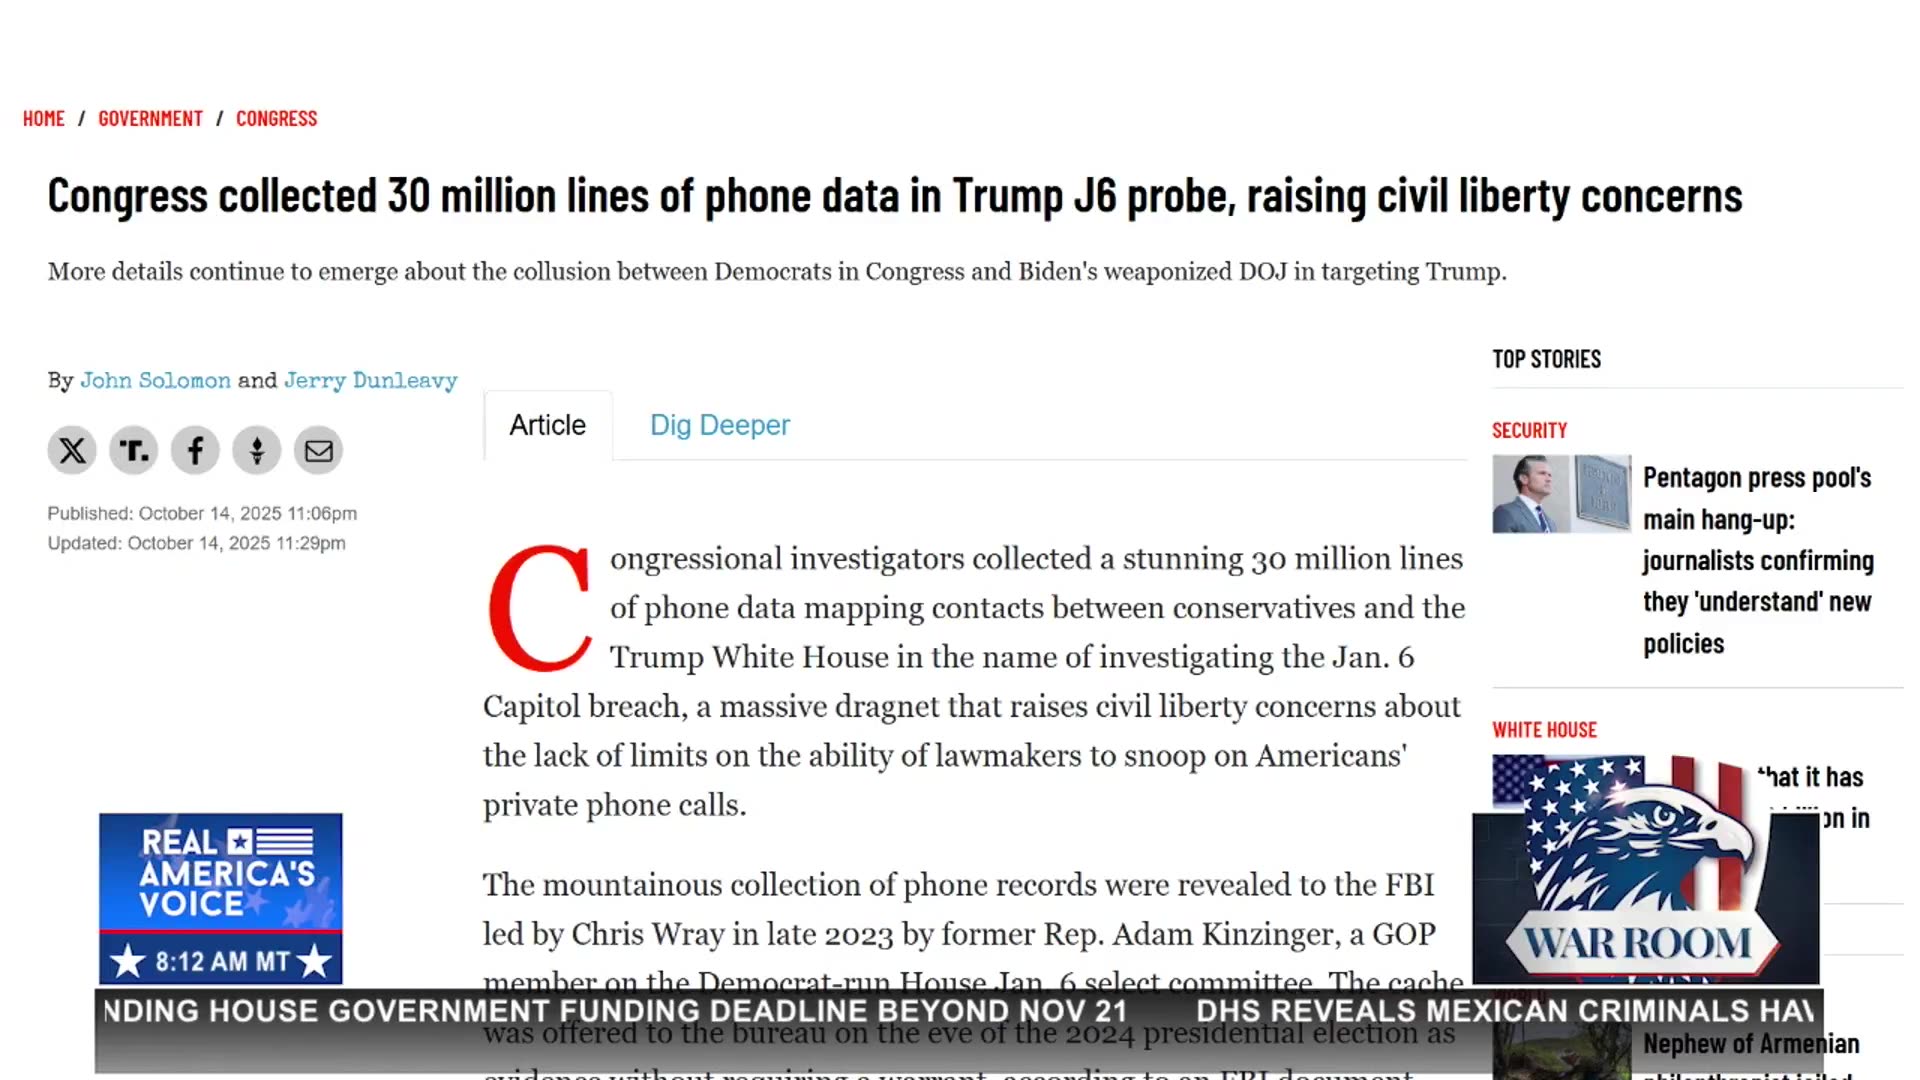
Task: Click the Facebook share icon
Action: point(195,451)
